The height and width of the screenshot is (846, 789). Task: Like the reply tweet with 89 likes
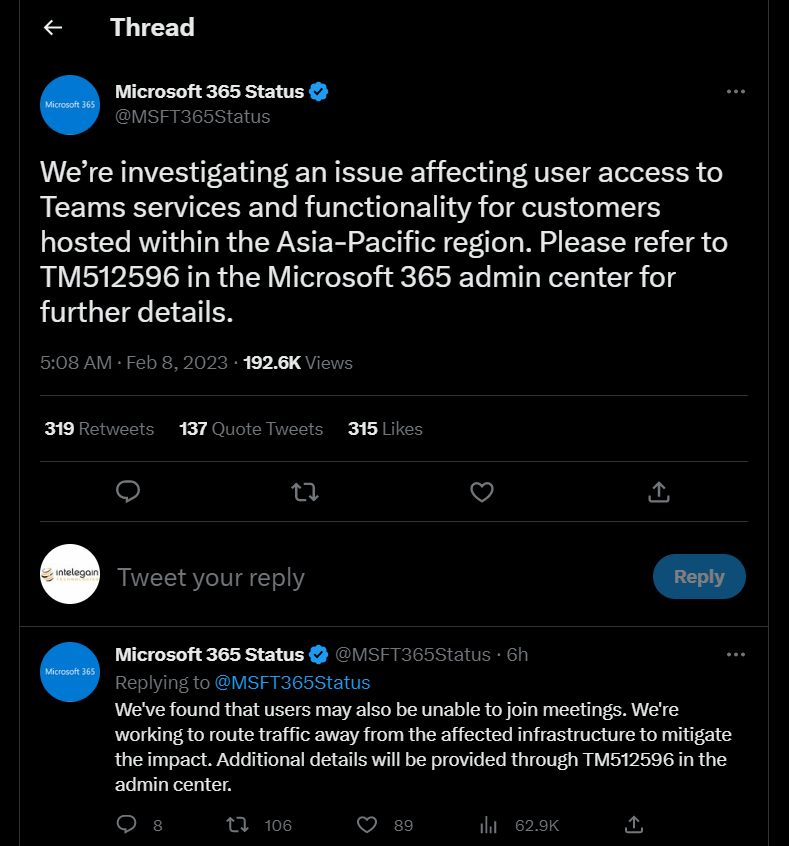tap(367, 824)
